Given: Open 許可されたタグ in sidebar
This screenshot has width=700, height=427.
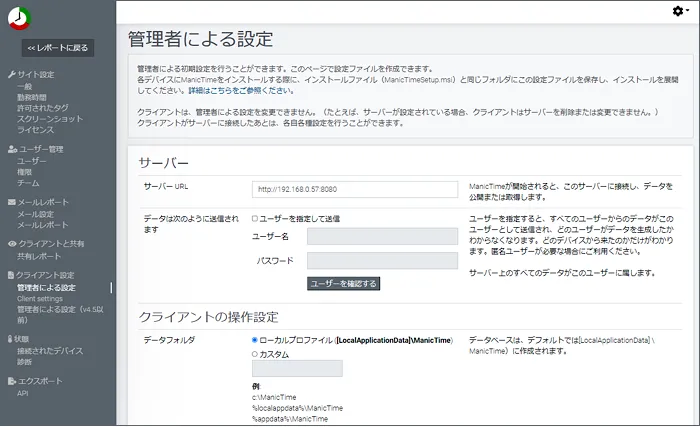Looking at the screenshot, I should pos(43,108).
